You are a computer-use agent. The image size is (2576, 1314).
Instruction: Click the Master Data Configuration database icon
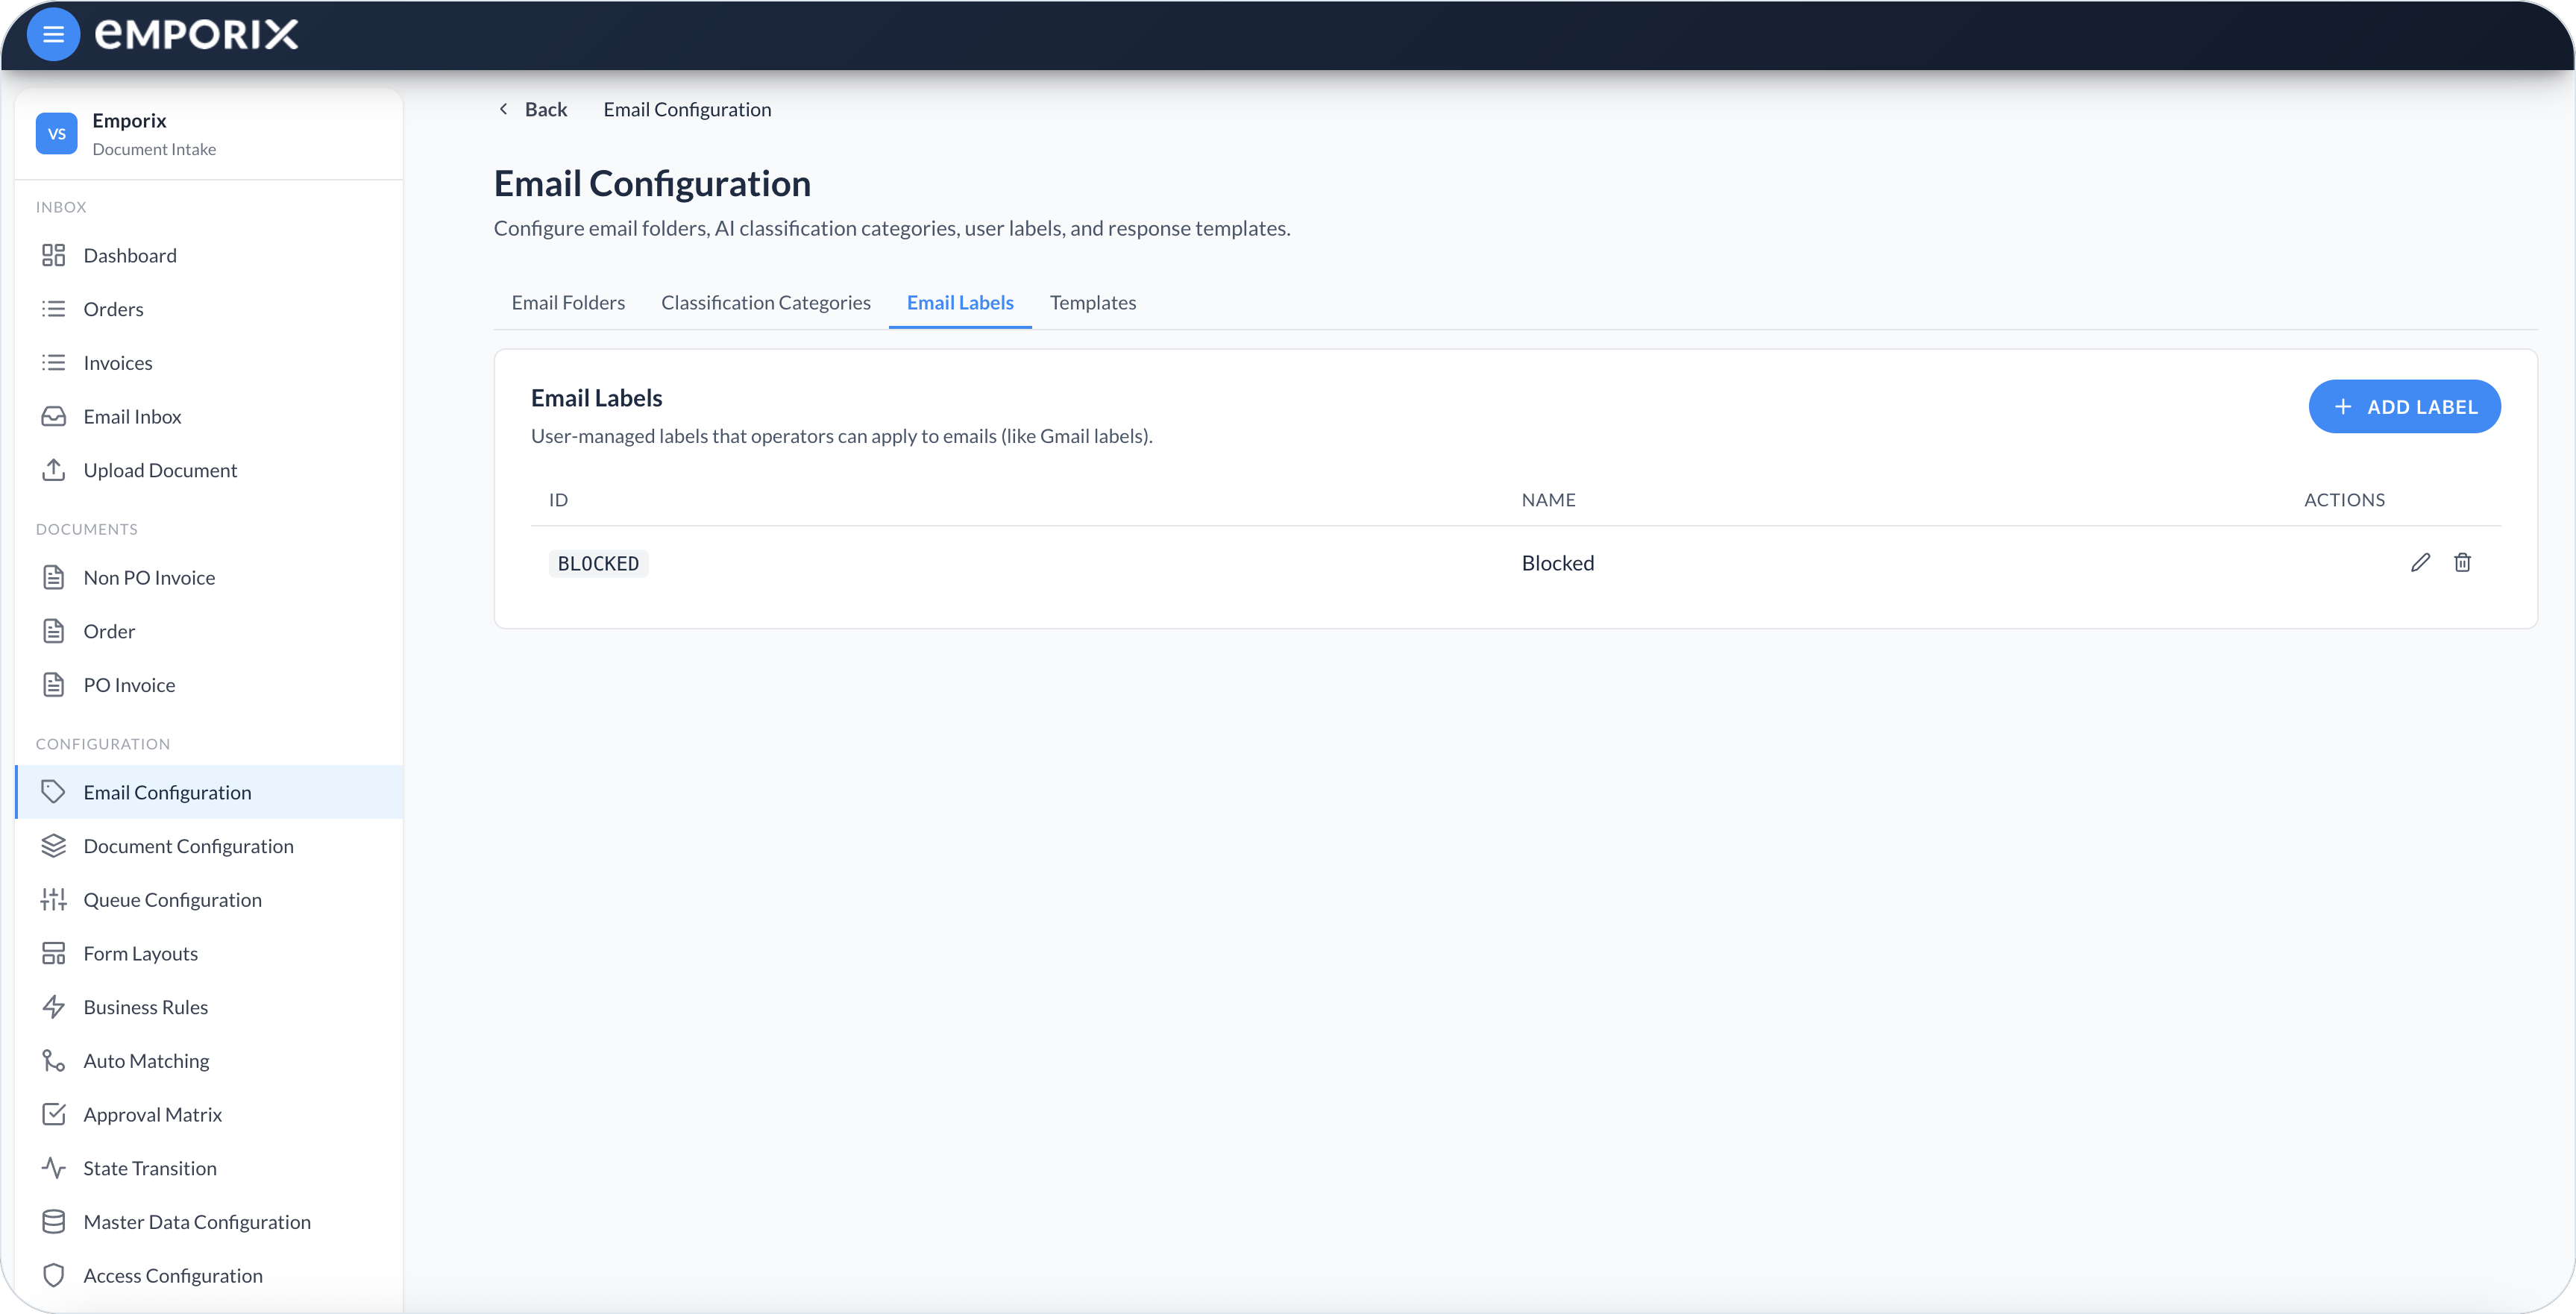point(53,1222)
